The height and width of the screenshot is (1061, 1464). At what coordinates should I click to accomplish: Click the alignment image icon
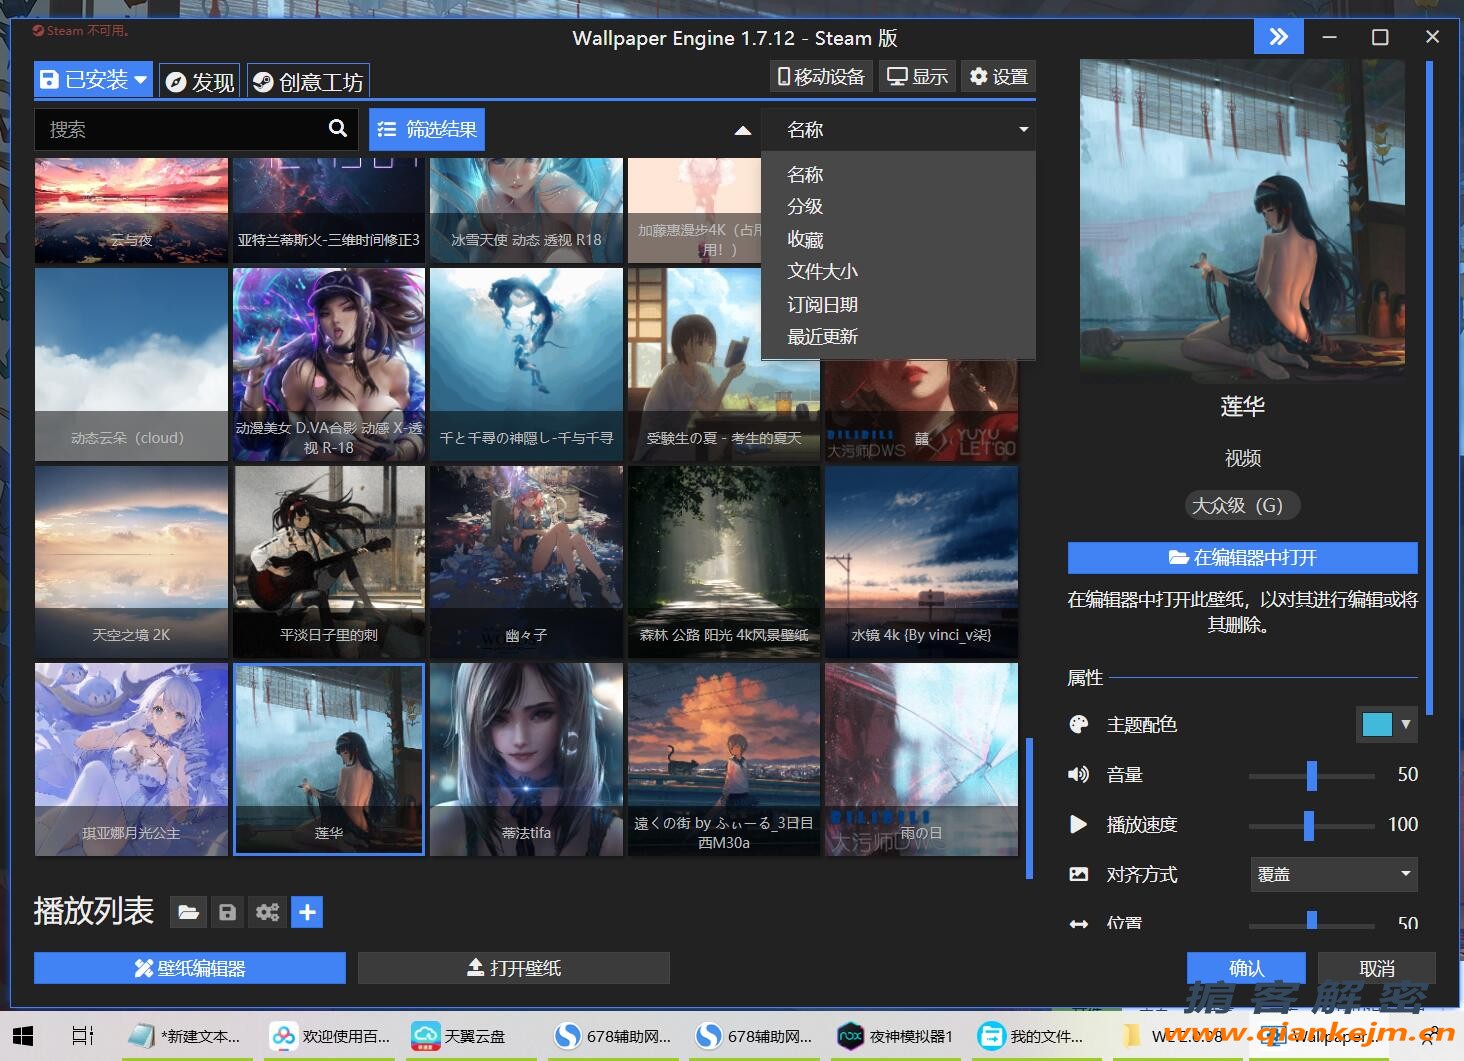pos(1078,874)
